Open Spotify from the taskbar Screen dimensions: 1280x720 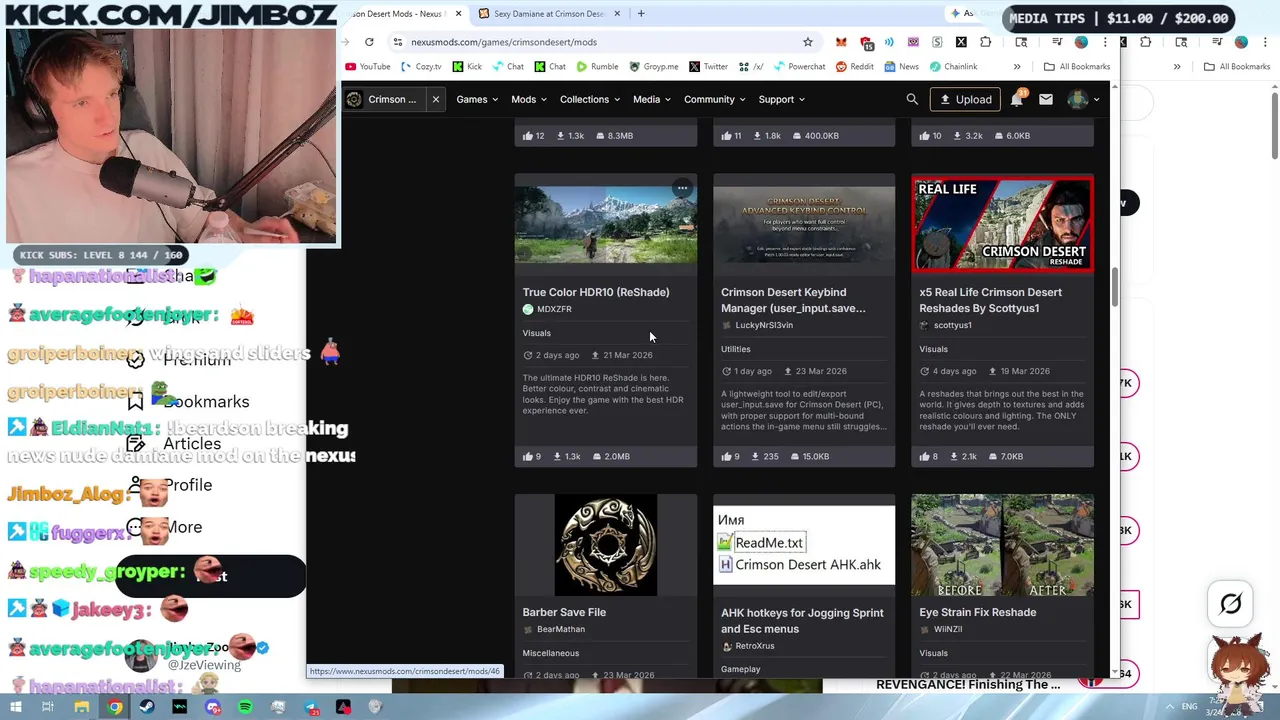pyautogui.click(x=246, y=707)
